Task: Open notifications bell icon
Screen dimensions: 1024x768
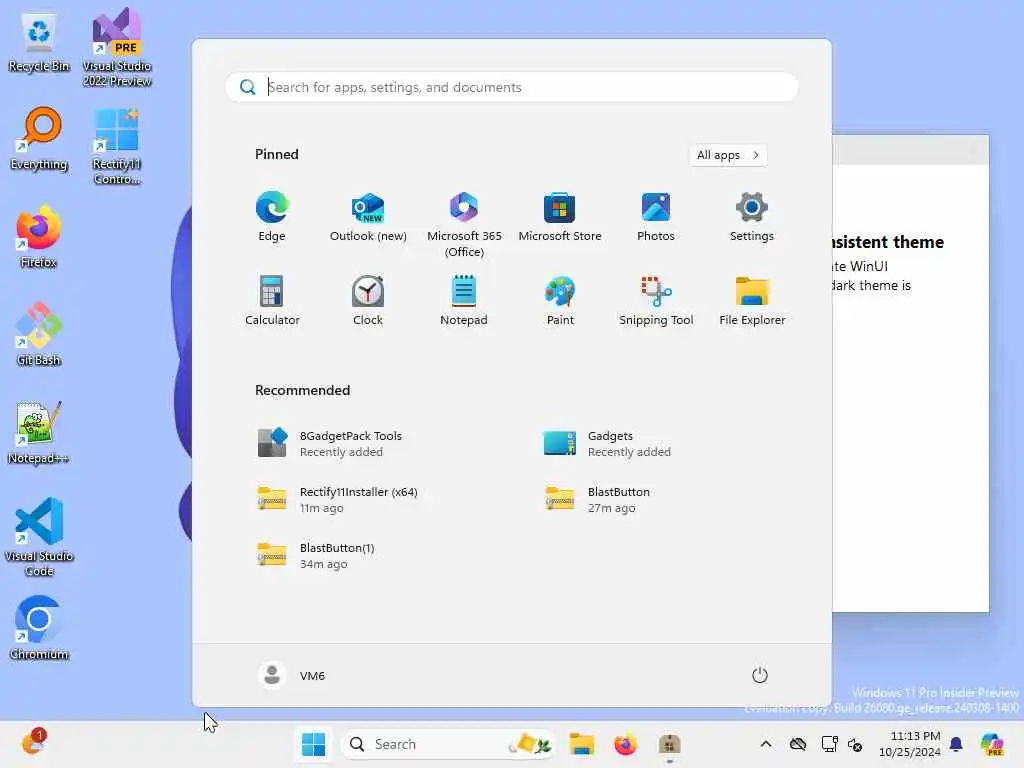Action: [x=955, y=744]
